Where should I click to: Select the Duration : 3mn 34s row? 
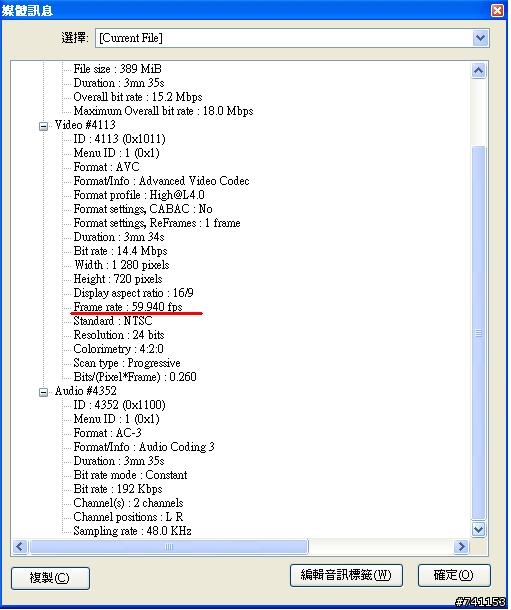[119, 237]
